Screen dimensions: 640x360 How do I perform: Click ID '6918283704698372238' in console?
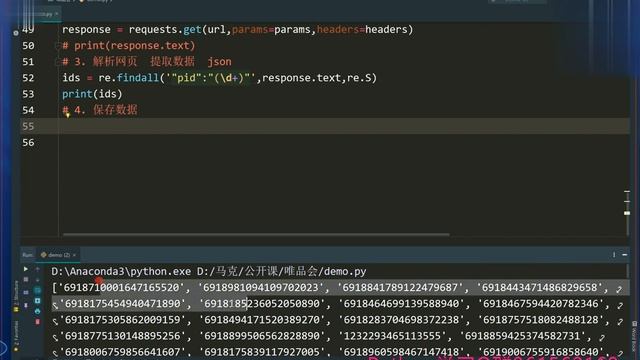(x=402, y=320)
